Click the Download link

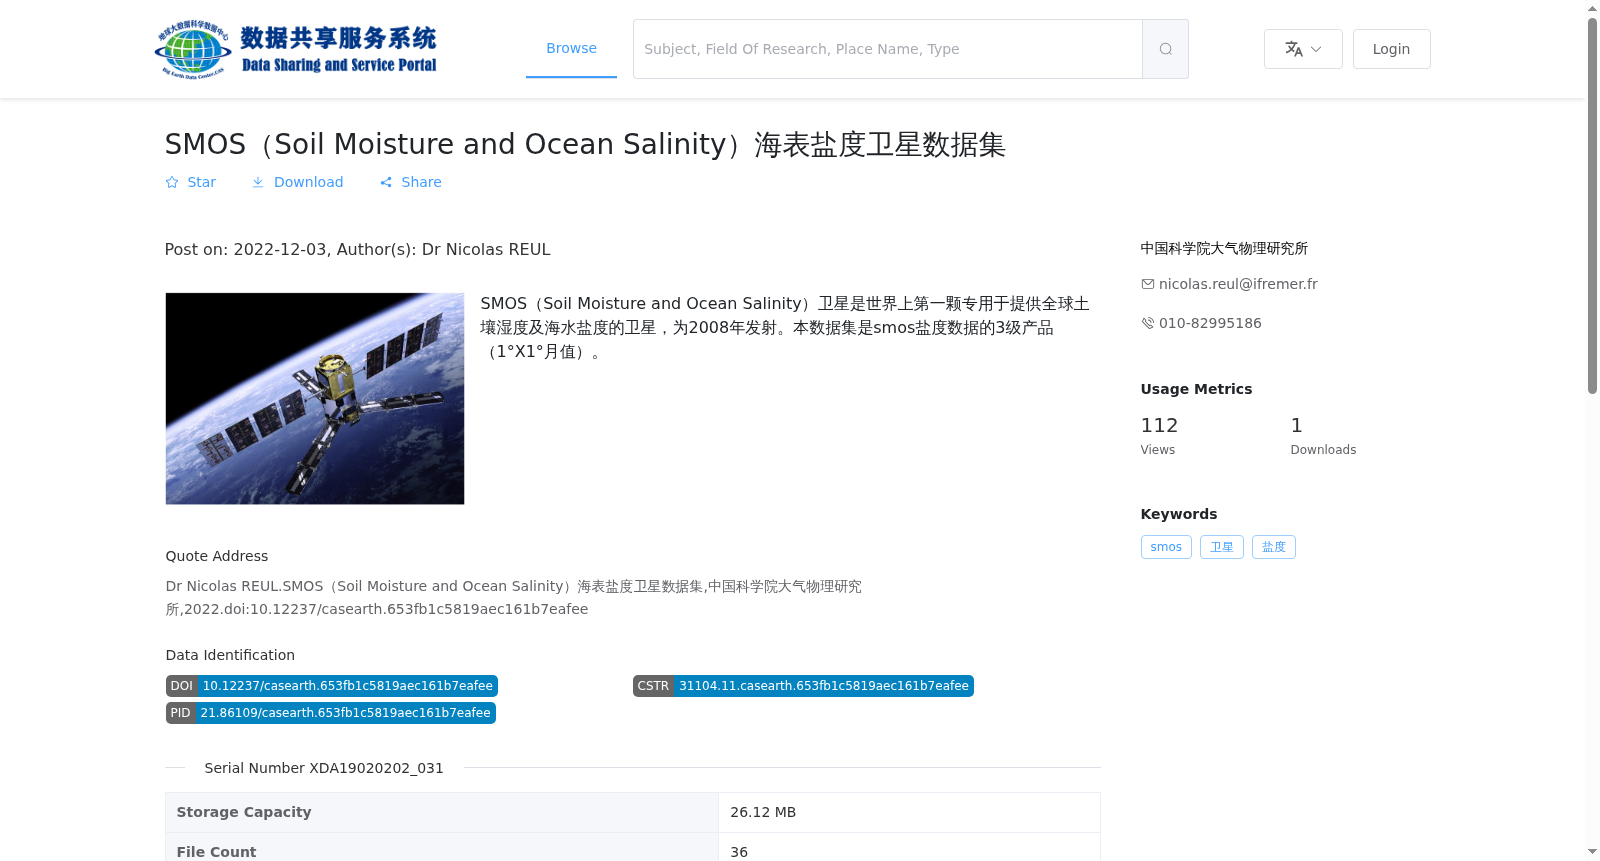(297, 182)
